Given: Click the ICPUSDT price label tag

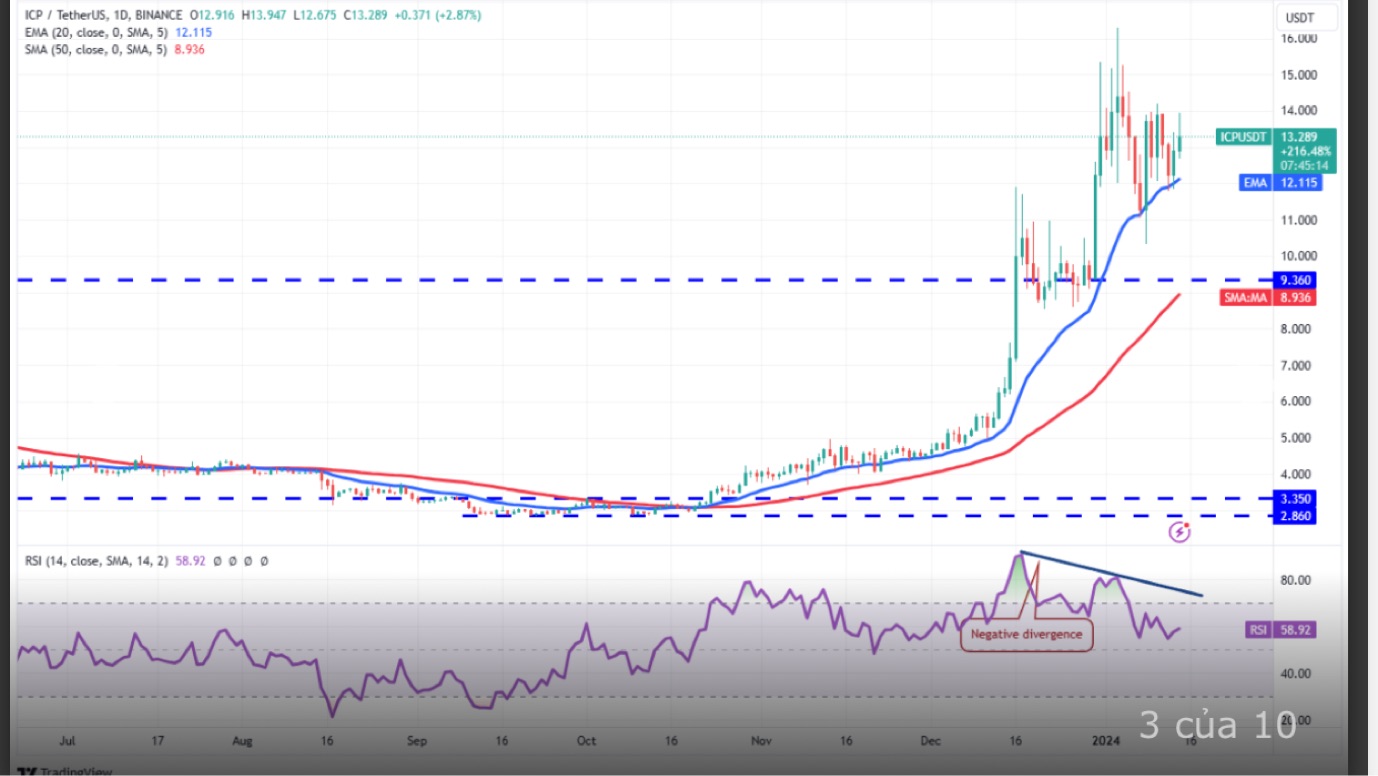Looking at the screenshot, I should [1243, 137].
